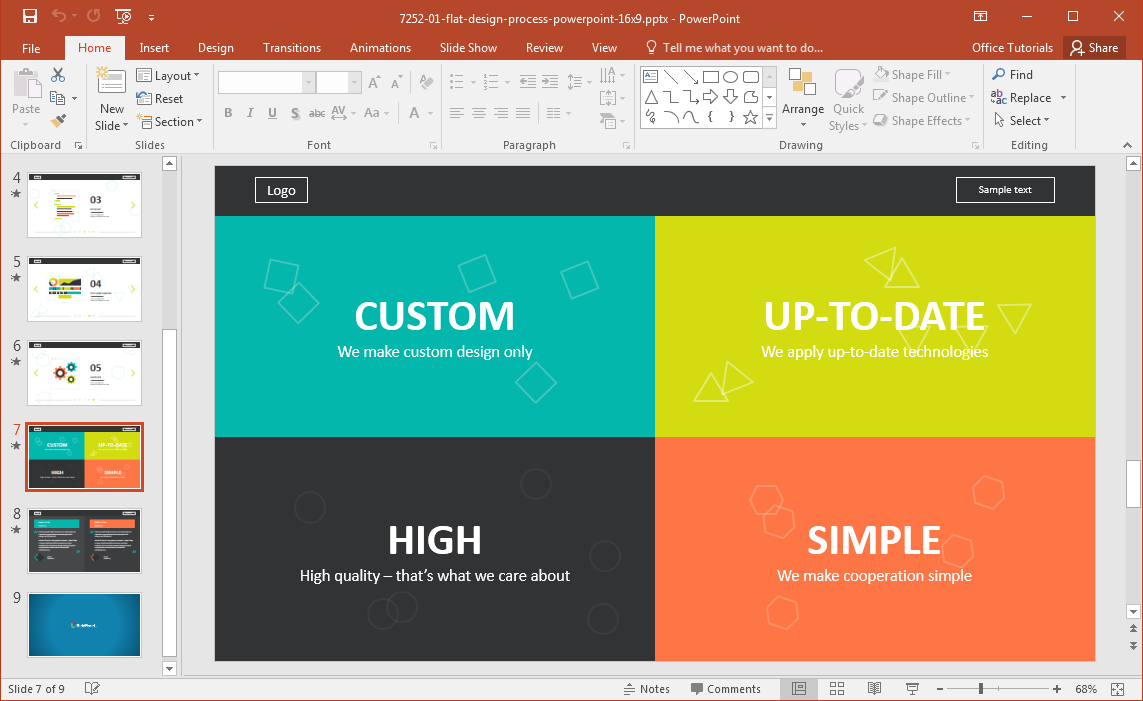Open the Arrange tool
This screenshot has height=701, width=1143.
click(x=803, y=98)
